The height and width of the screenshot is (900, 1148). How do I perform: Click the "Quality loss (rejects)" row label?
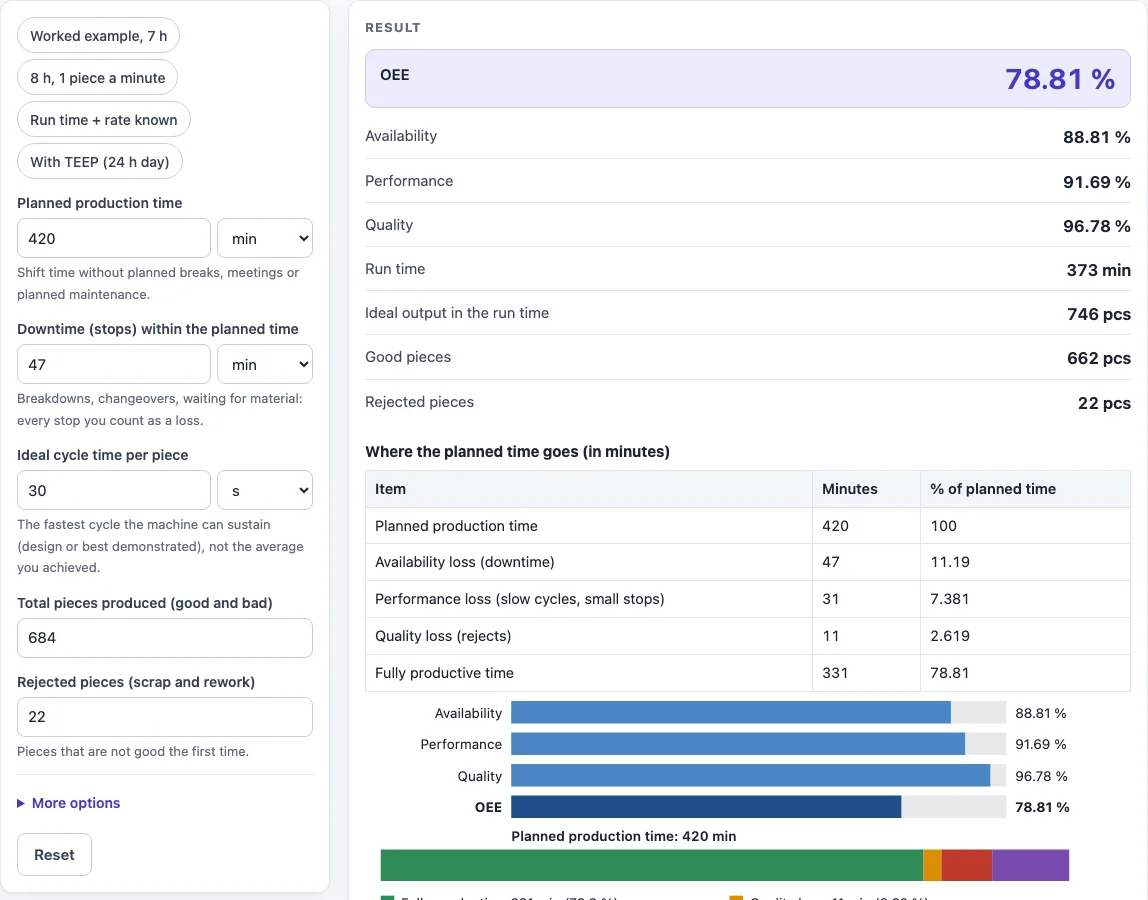(443, 636)
